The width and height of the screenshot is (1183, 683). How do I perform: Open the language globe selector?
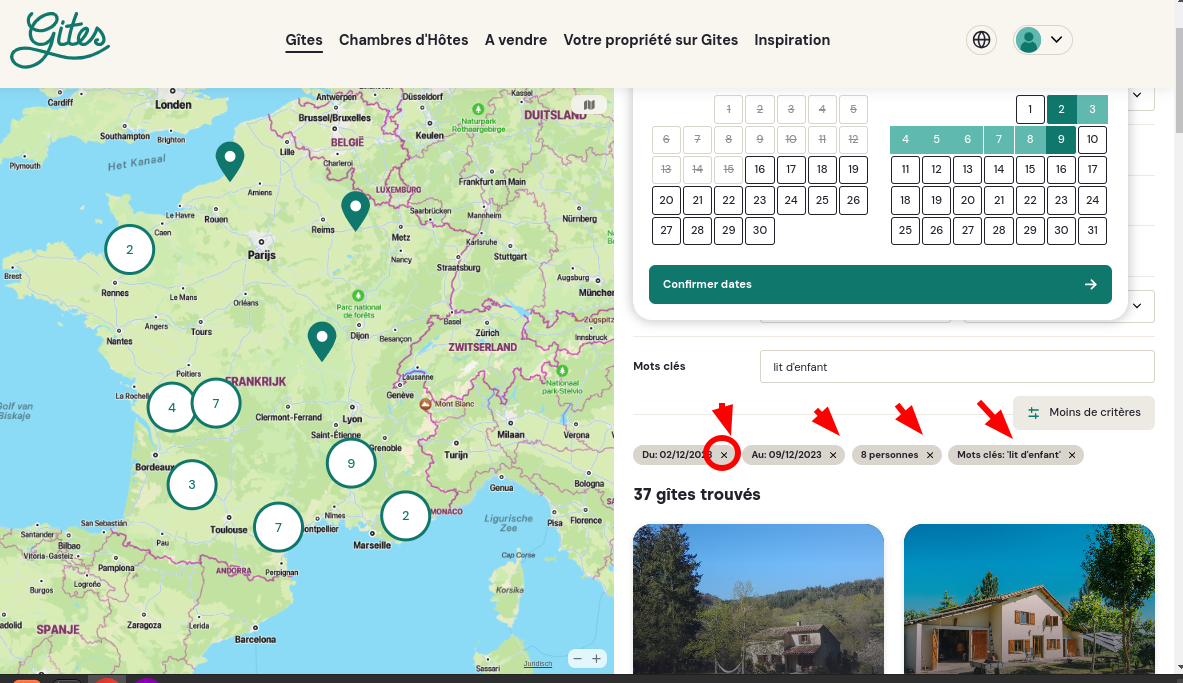click(982, 40)
